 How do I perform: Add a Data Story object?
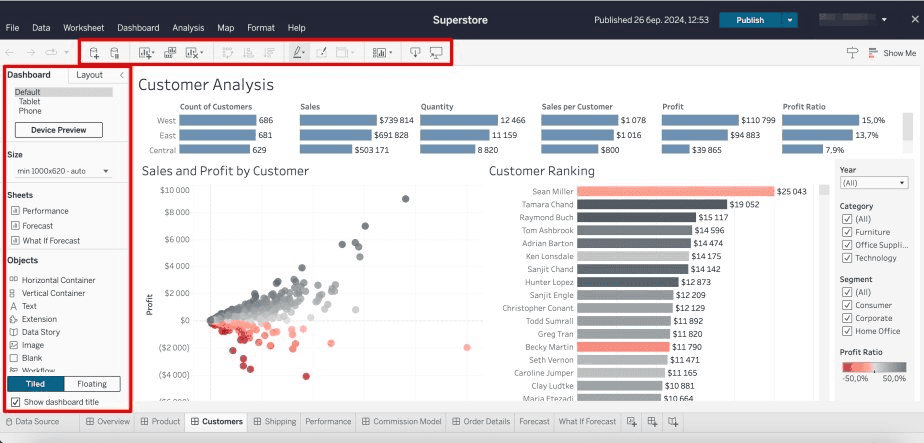point(35,332)
